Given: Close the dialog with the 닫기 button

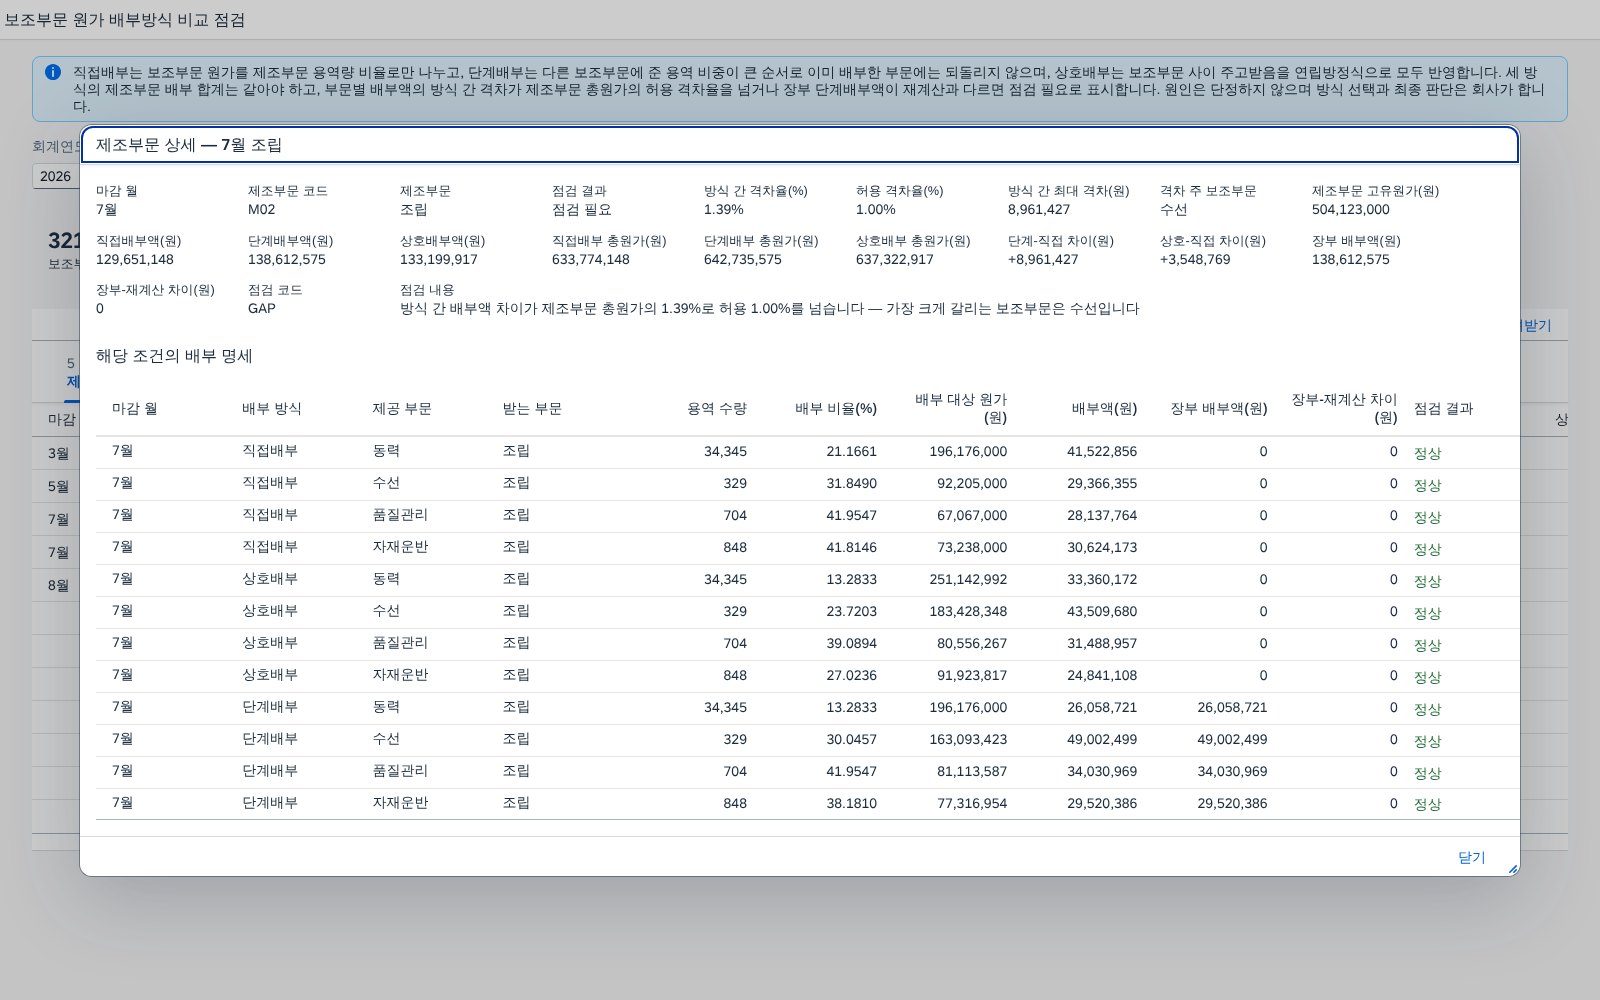Looking at the screenshot, I should 1471,858.
